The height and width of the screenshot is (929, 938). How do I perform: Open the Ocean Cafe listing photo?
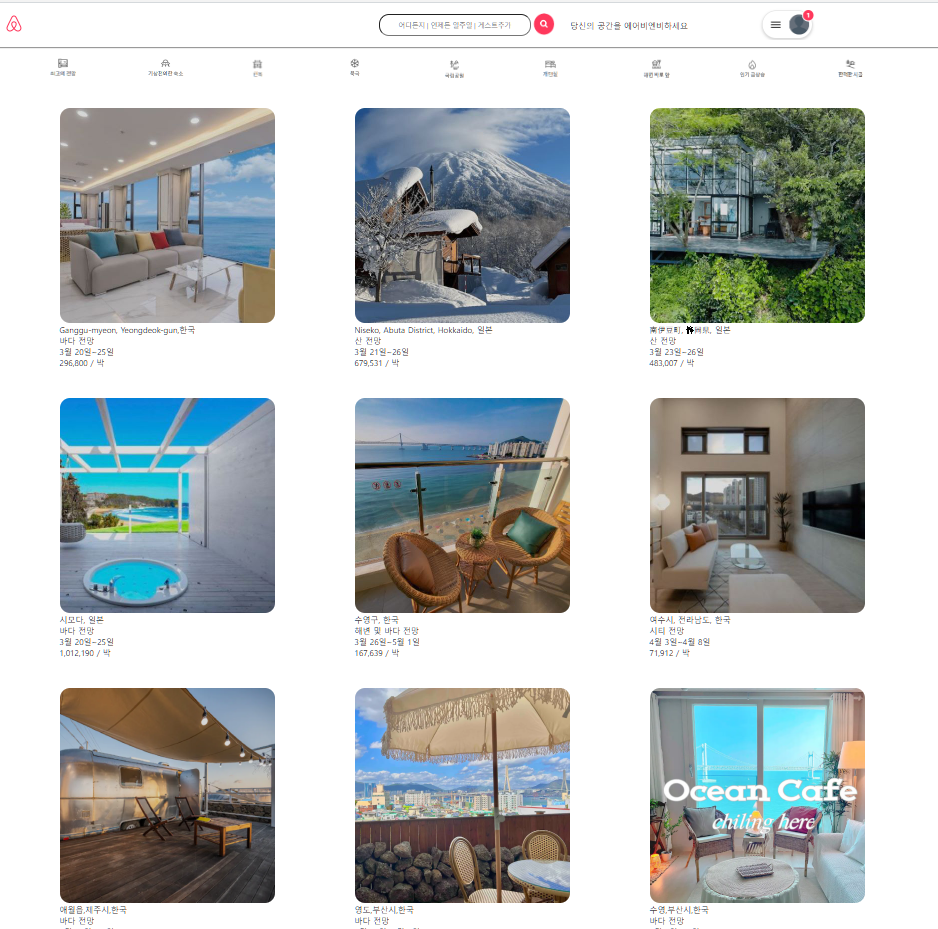pyautogui.click(x=757, y=796)
